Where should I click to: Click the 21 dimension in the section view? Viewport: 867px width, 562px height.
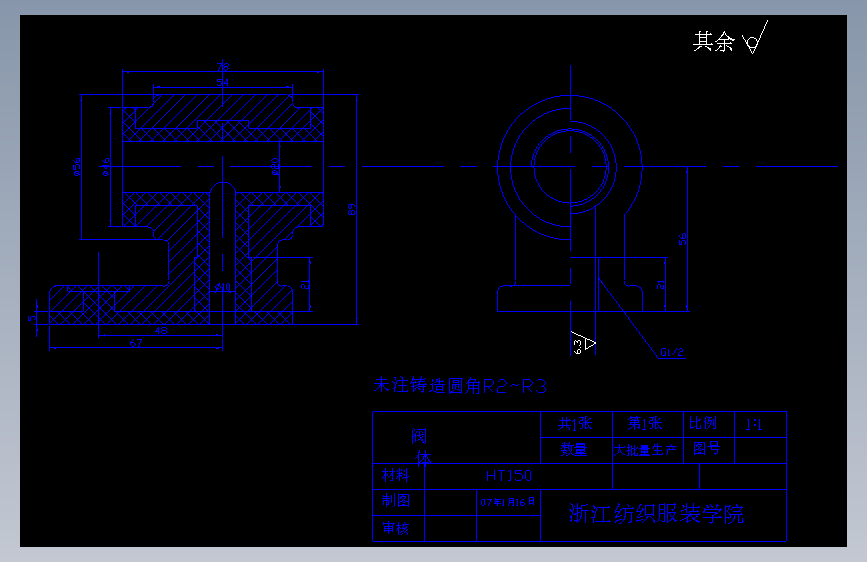tap(305, 284)
